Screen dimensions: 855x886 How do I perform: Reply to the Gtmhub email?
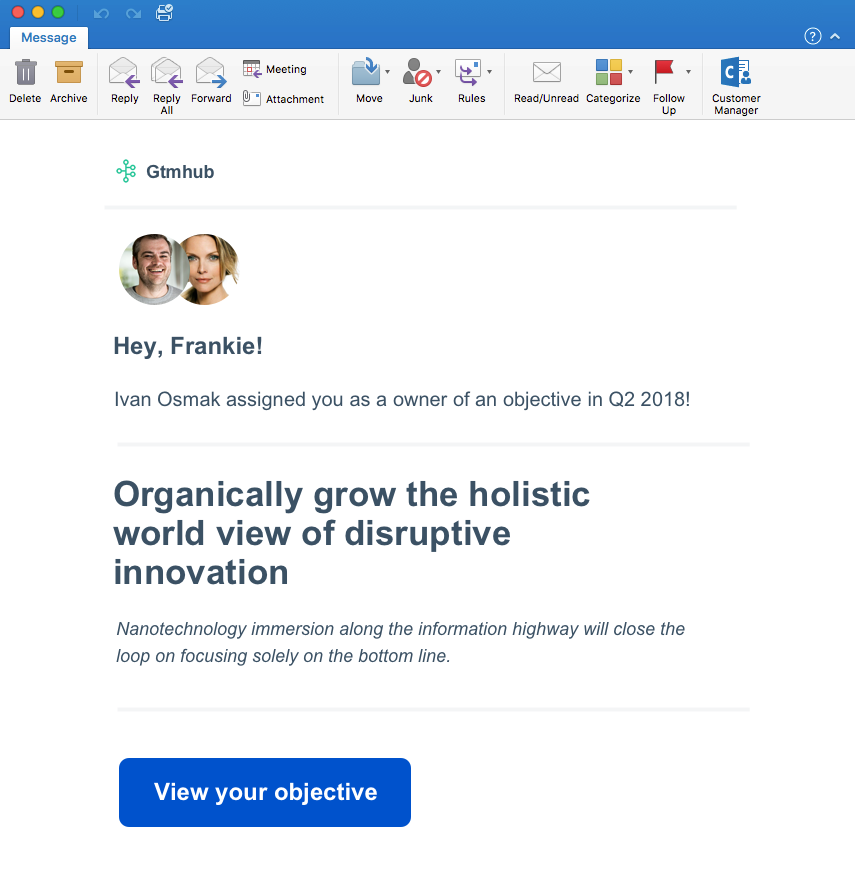124,81
